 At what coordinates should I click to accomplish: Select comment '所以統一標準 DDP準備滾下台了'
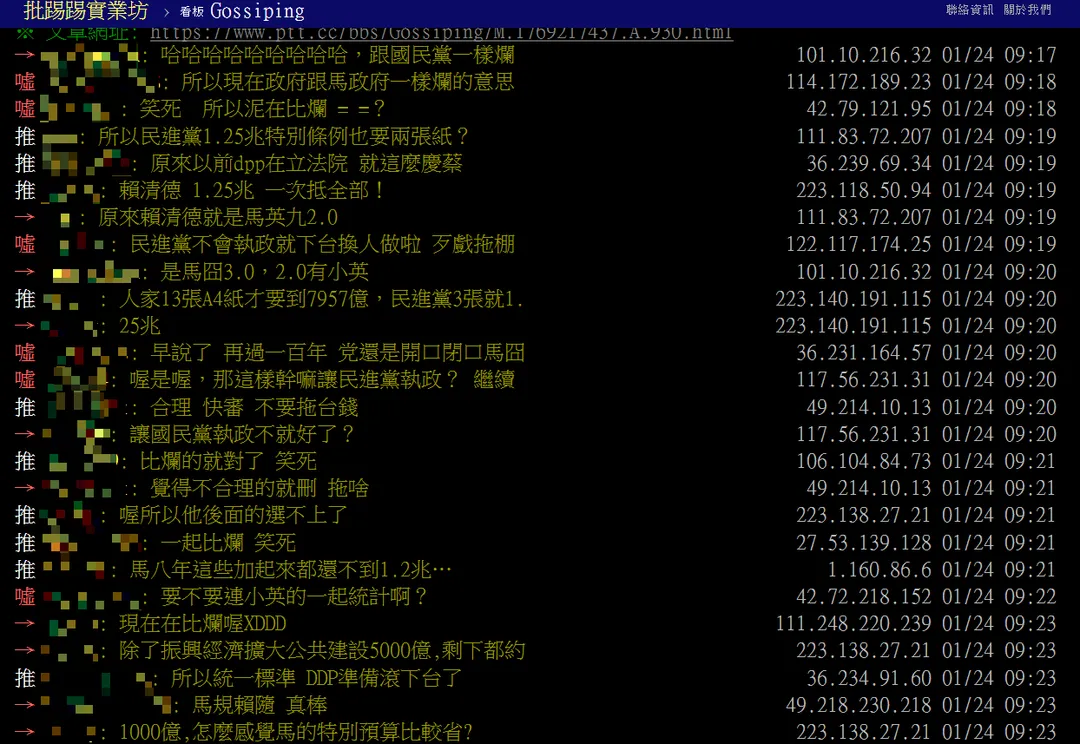[316, 679]
